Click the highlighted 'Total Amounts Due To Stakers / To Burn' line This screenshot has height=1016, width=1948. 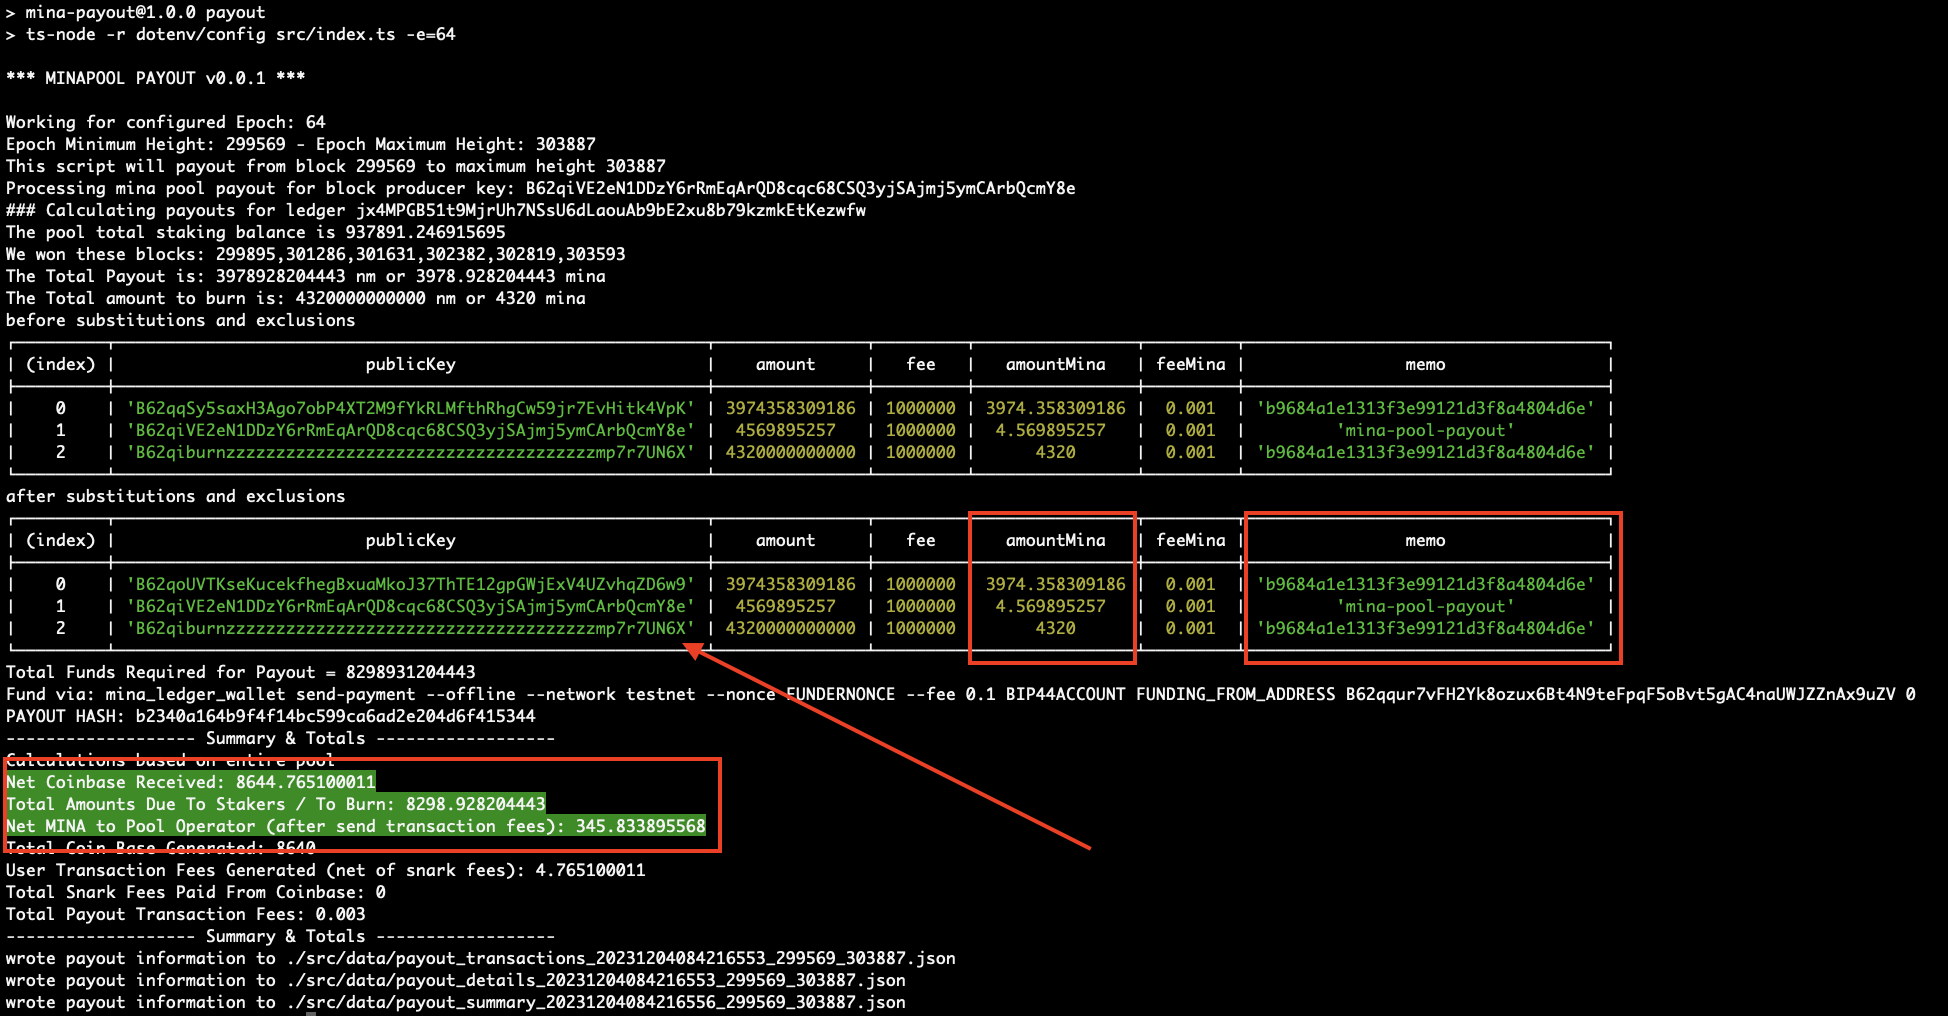(x=276, y=804)
